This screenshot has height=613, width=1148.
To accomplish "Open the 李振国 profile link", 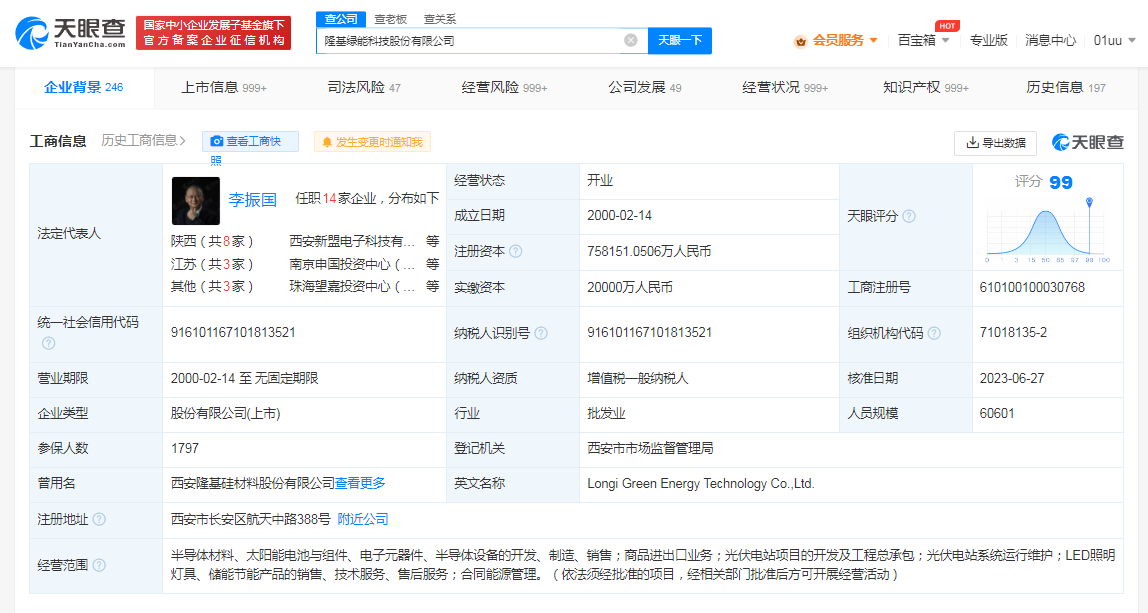I will (x=253, y=200).
